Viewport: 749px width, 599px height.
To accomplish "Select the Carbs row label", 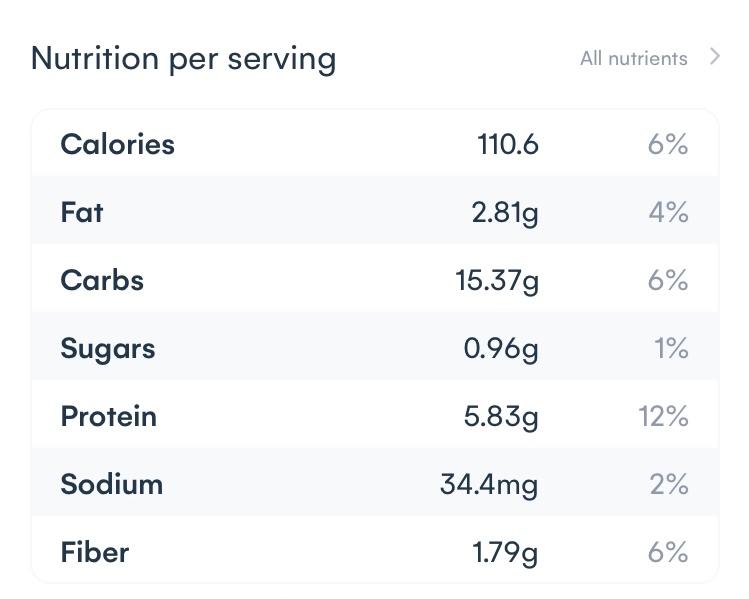I will 102,280.
